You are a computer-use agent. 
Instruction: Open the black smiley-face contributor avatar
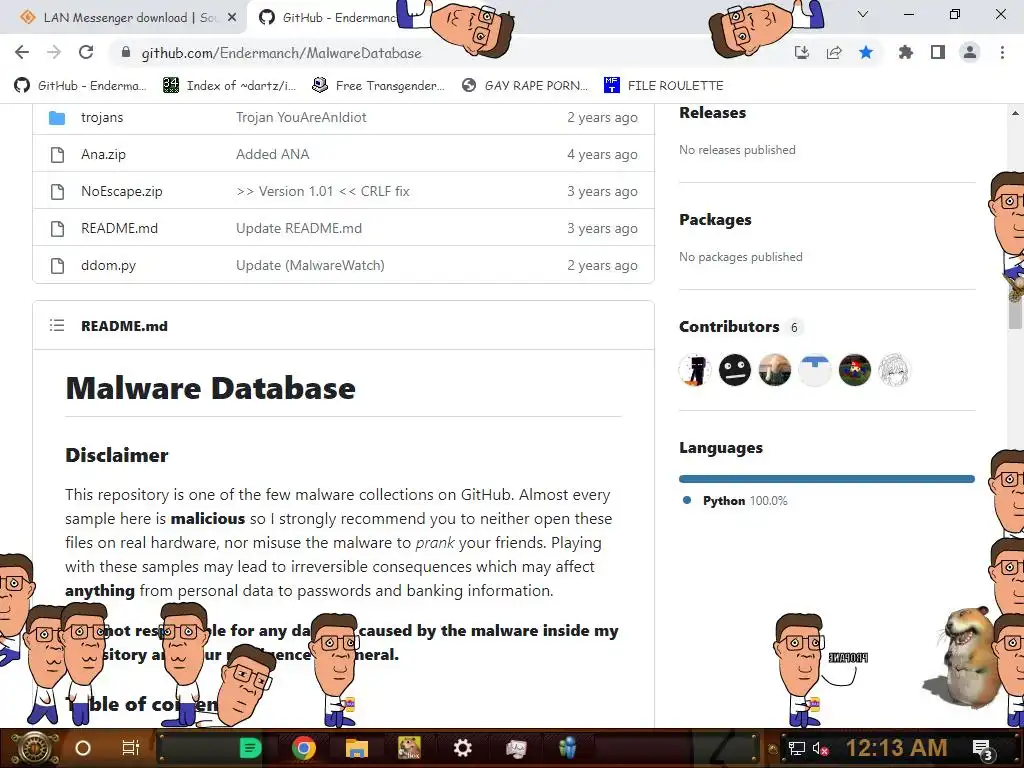point(735,370)
